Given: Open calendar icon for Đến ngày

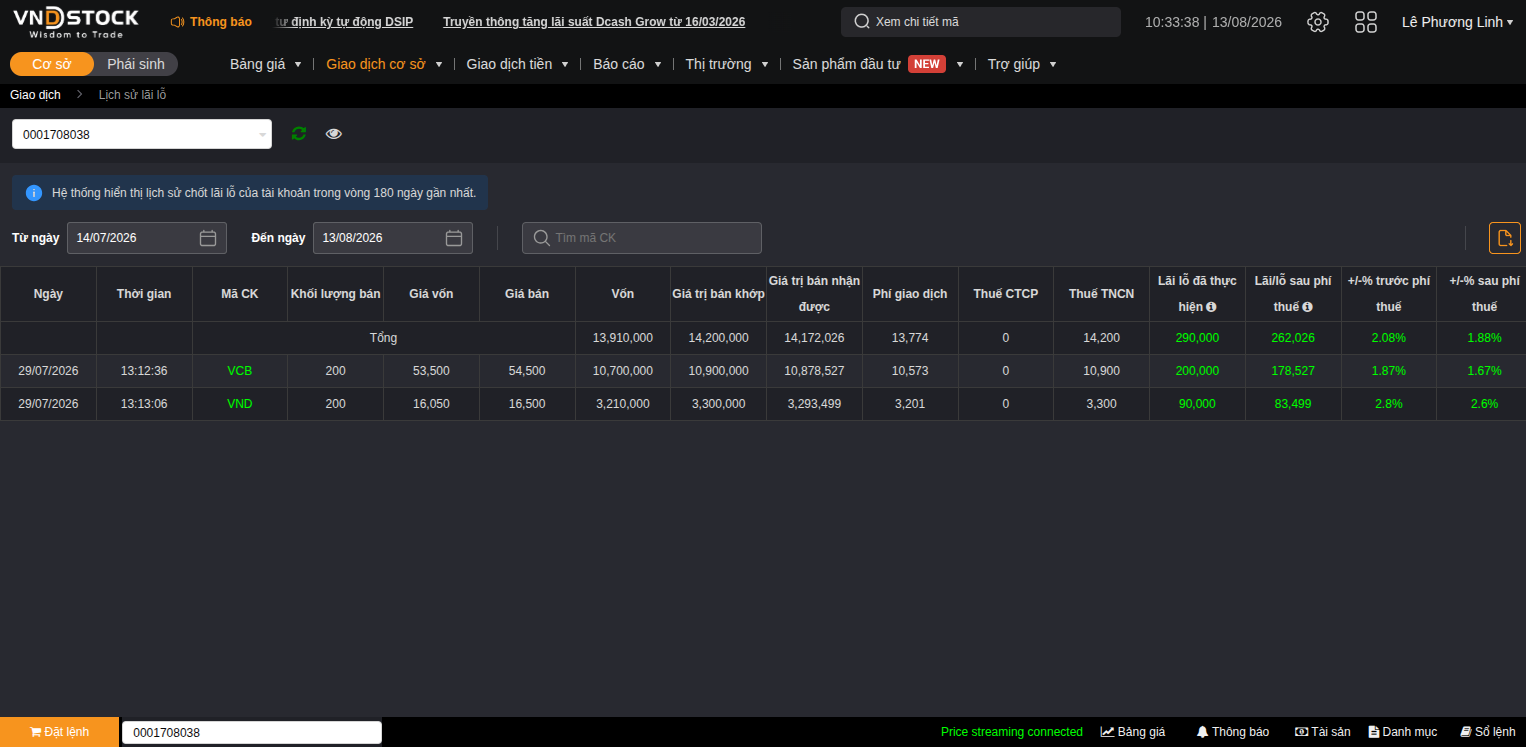Looking at the screenshot, I should (x=454, y=238).
